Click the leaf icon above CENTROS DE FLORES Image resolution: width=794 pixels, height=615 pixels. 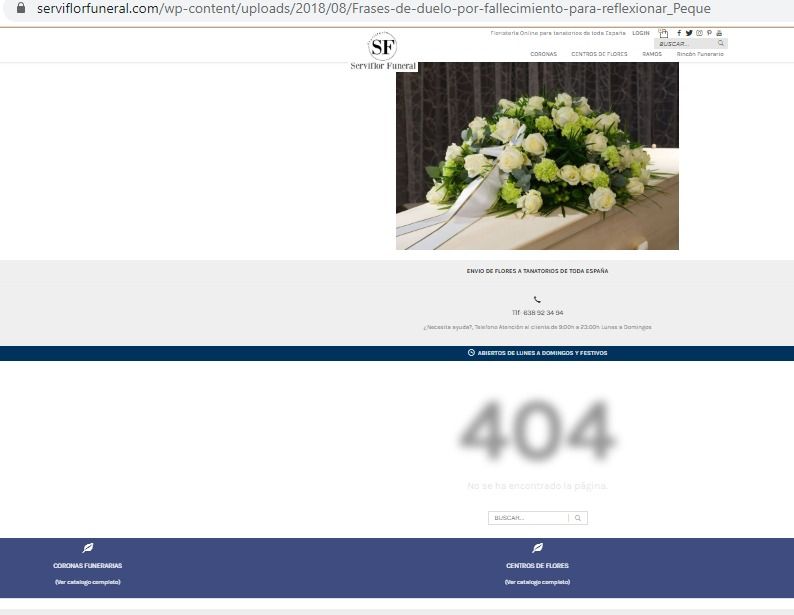537,548
